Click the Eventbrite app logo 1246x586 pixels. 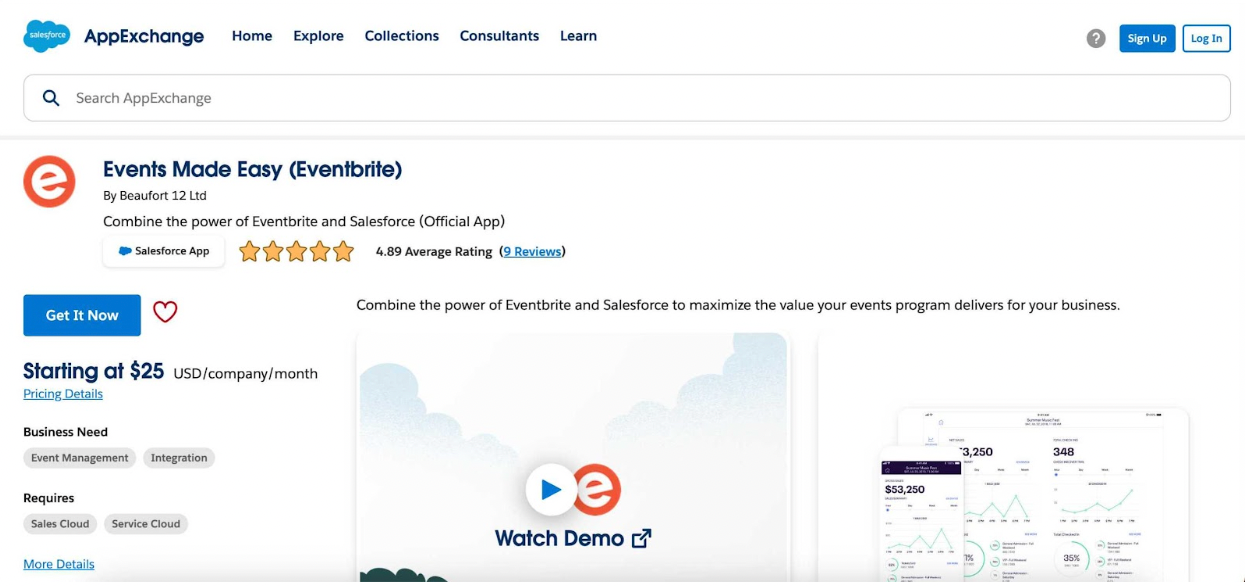coord(50,181)
